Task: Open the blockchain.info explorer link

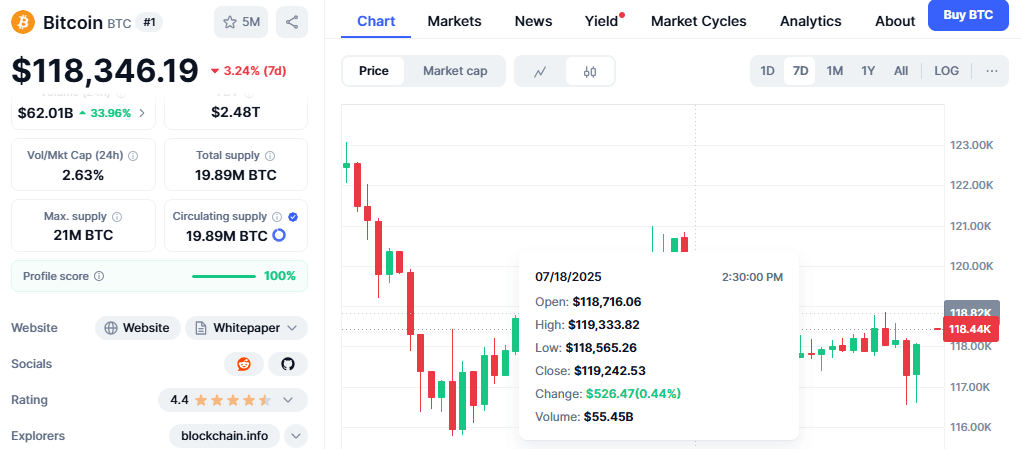Action: tap(225, 435)
